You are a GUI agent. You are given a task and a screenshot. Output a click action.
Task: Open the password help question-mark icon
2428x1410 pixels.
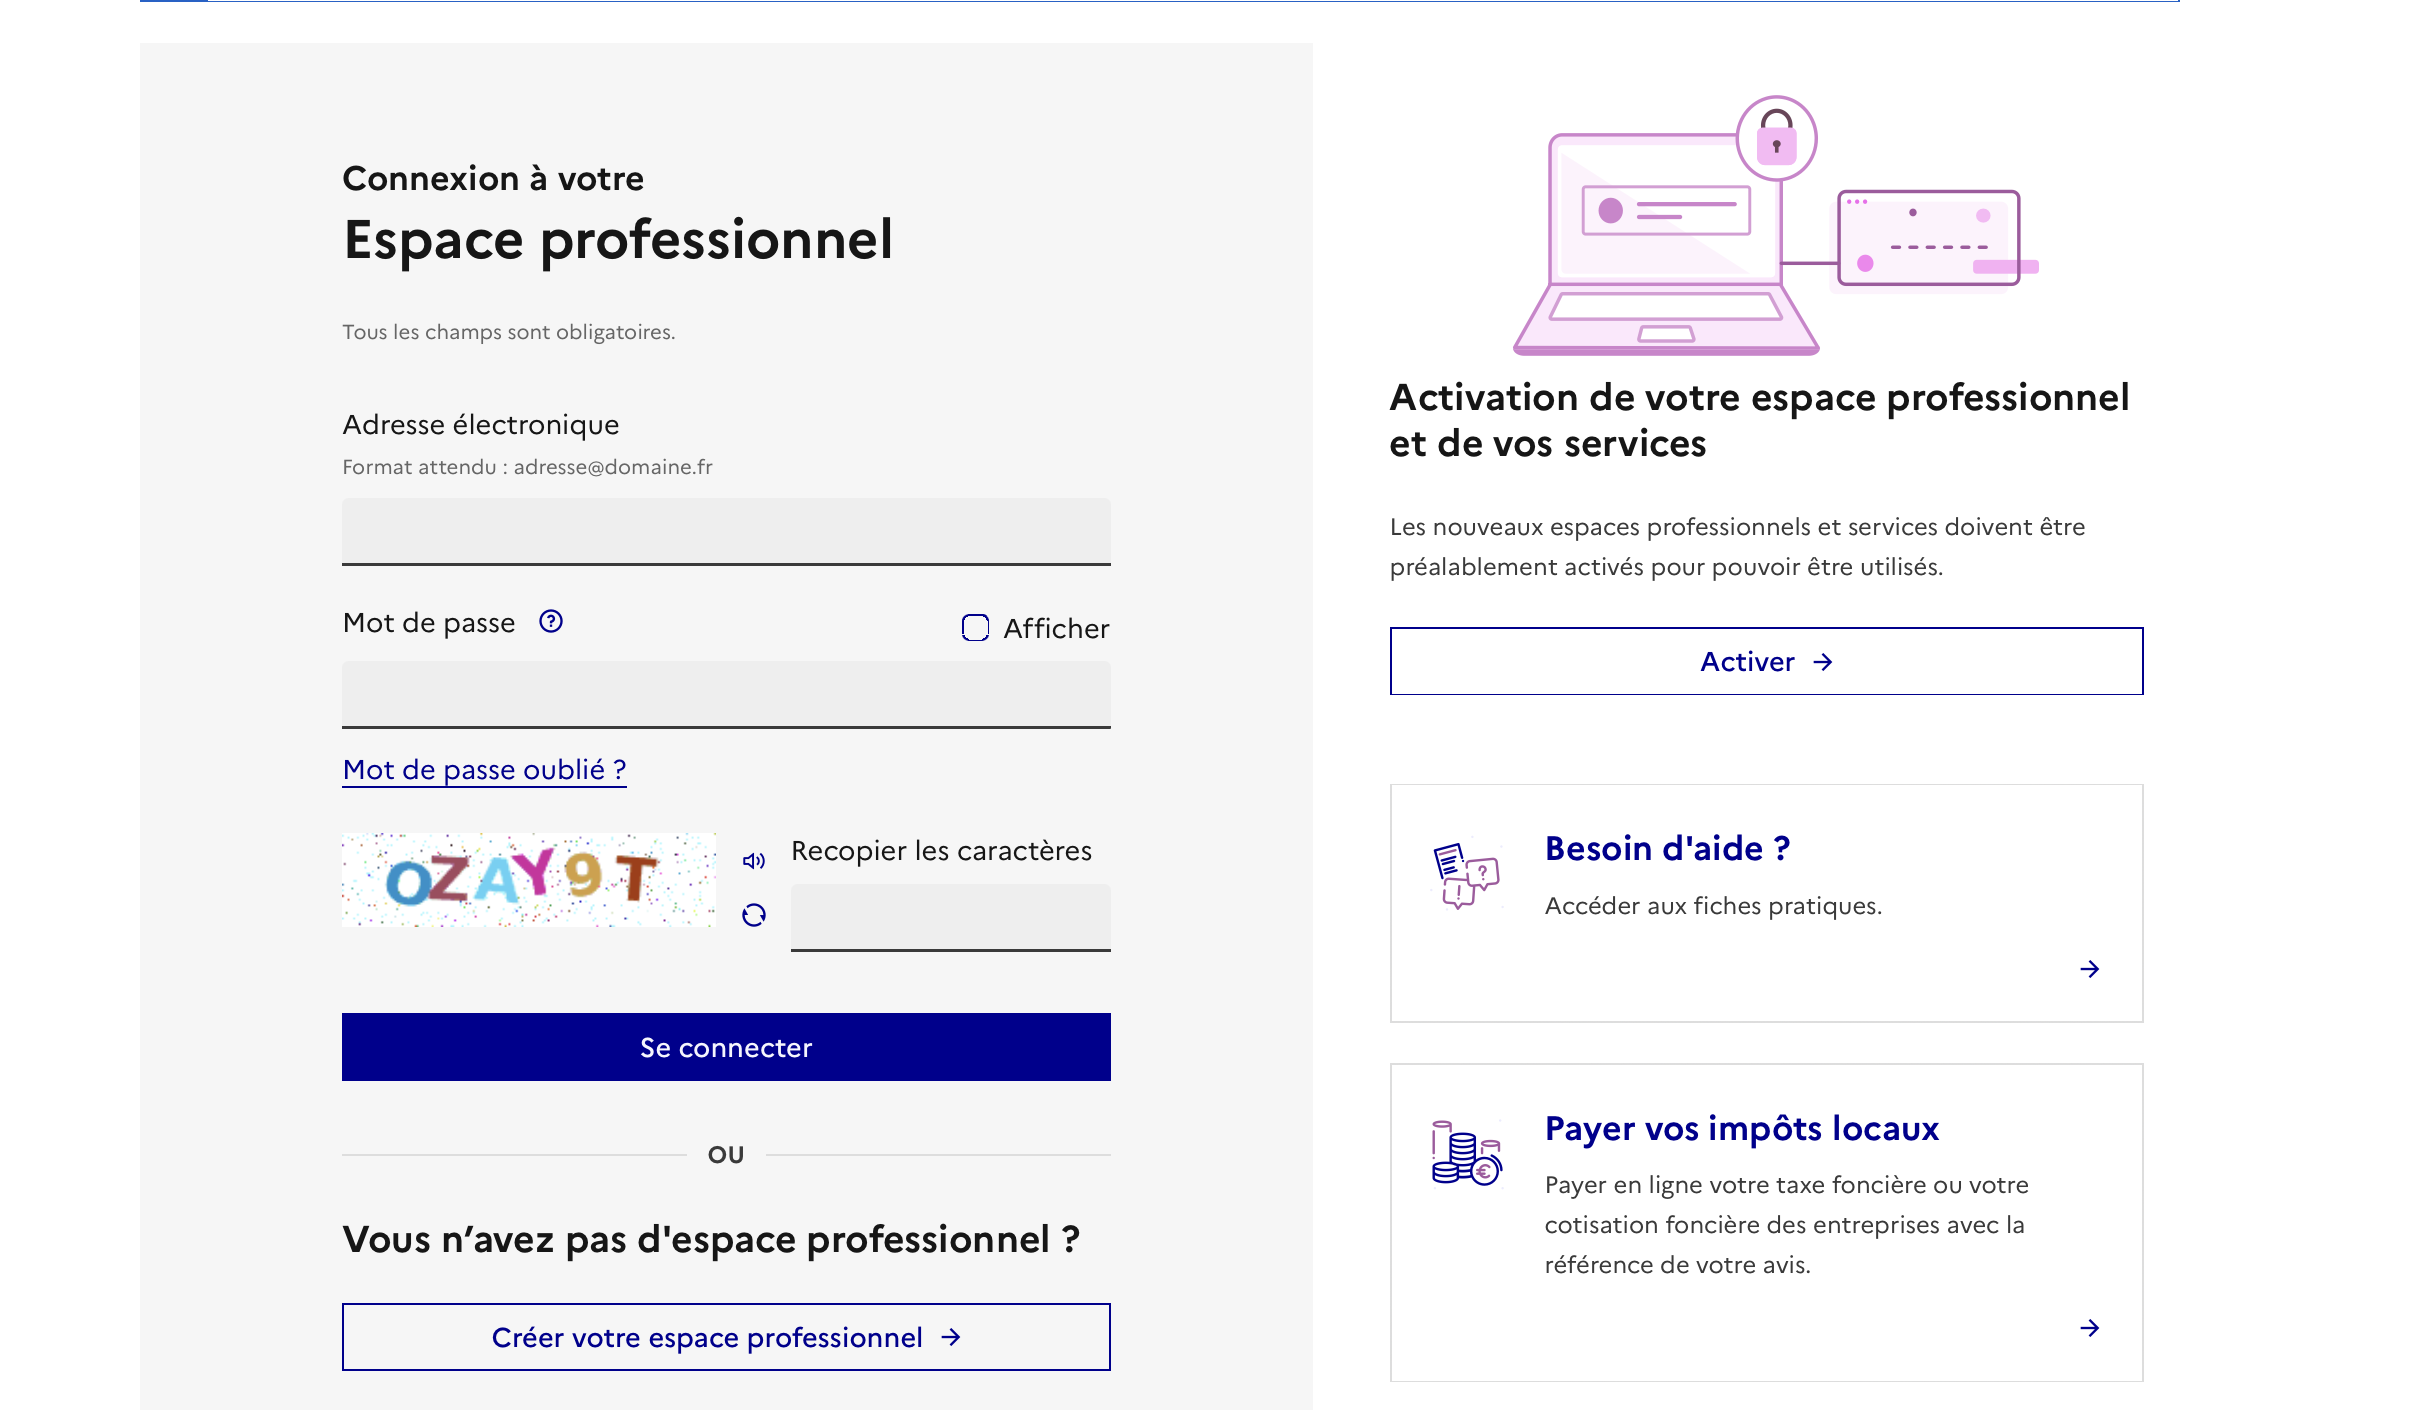[551, 622]
